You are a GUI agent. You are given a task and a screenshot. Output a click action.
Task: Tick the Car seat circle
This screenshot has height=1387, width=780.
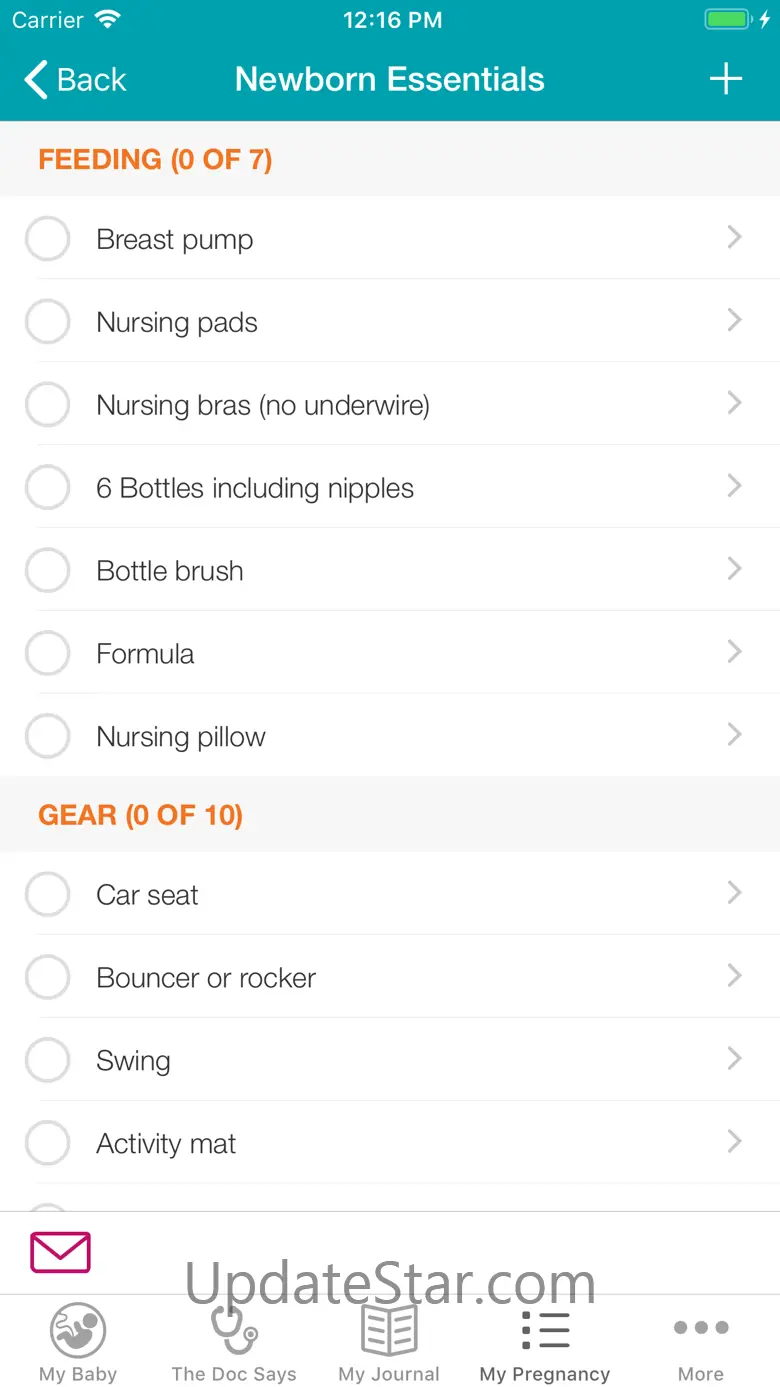pyautogui.click(x=47, y=895)
